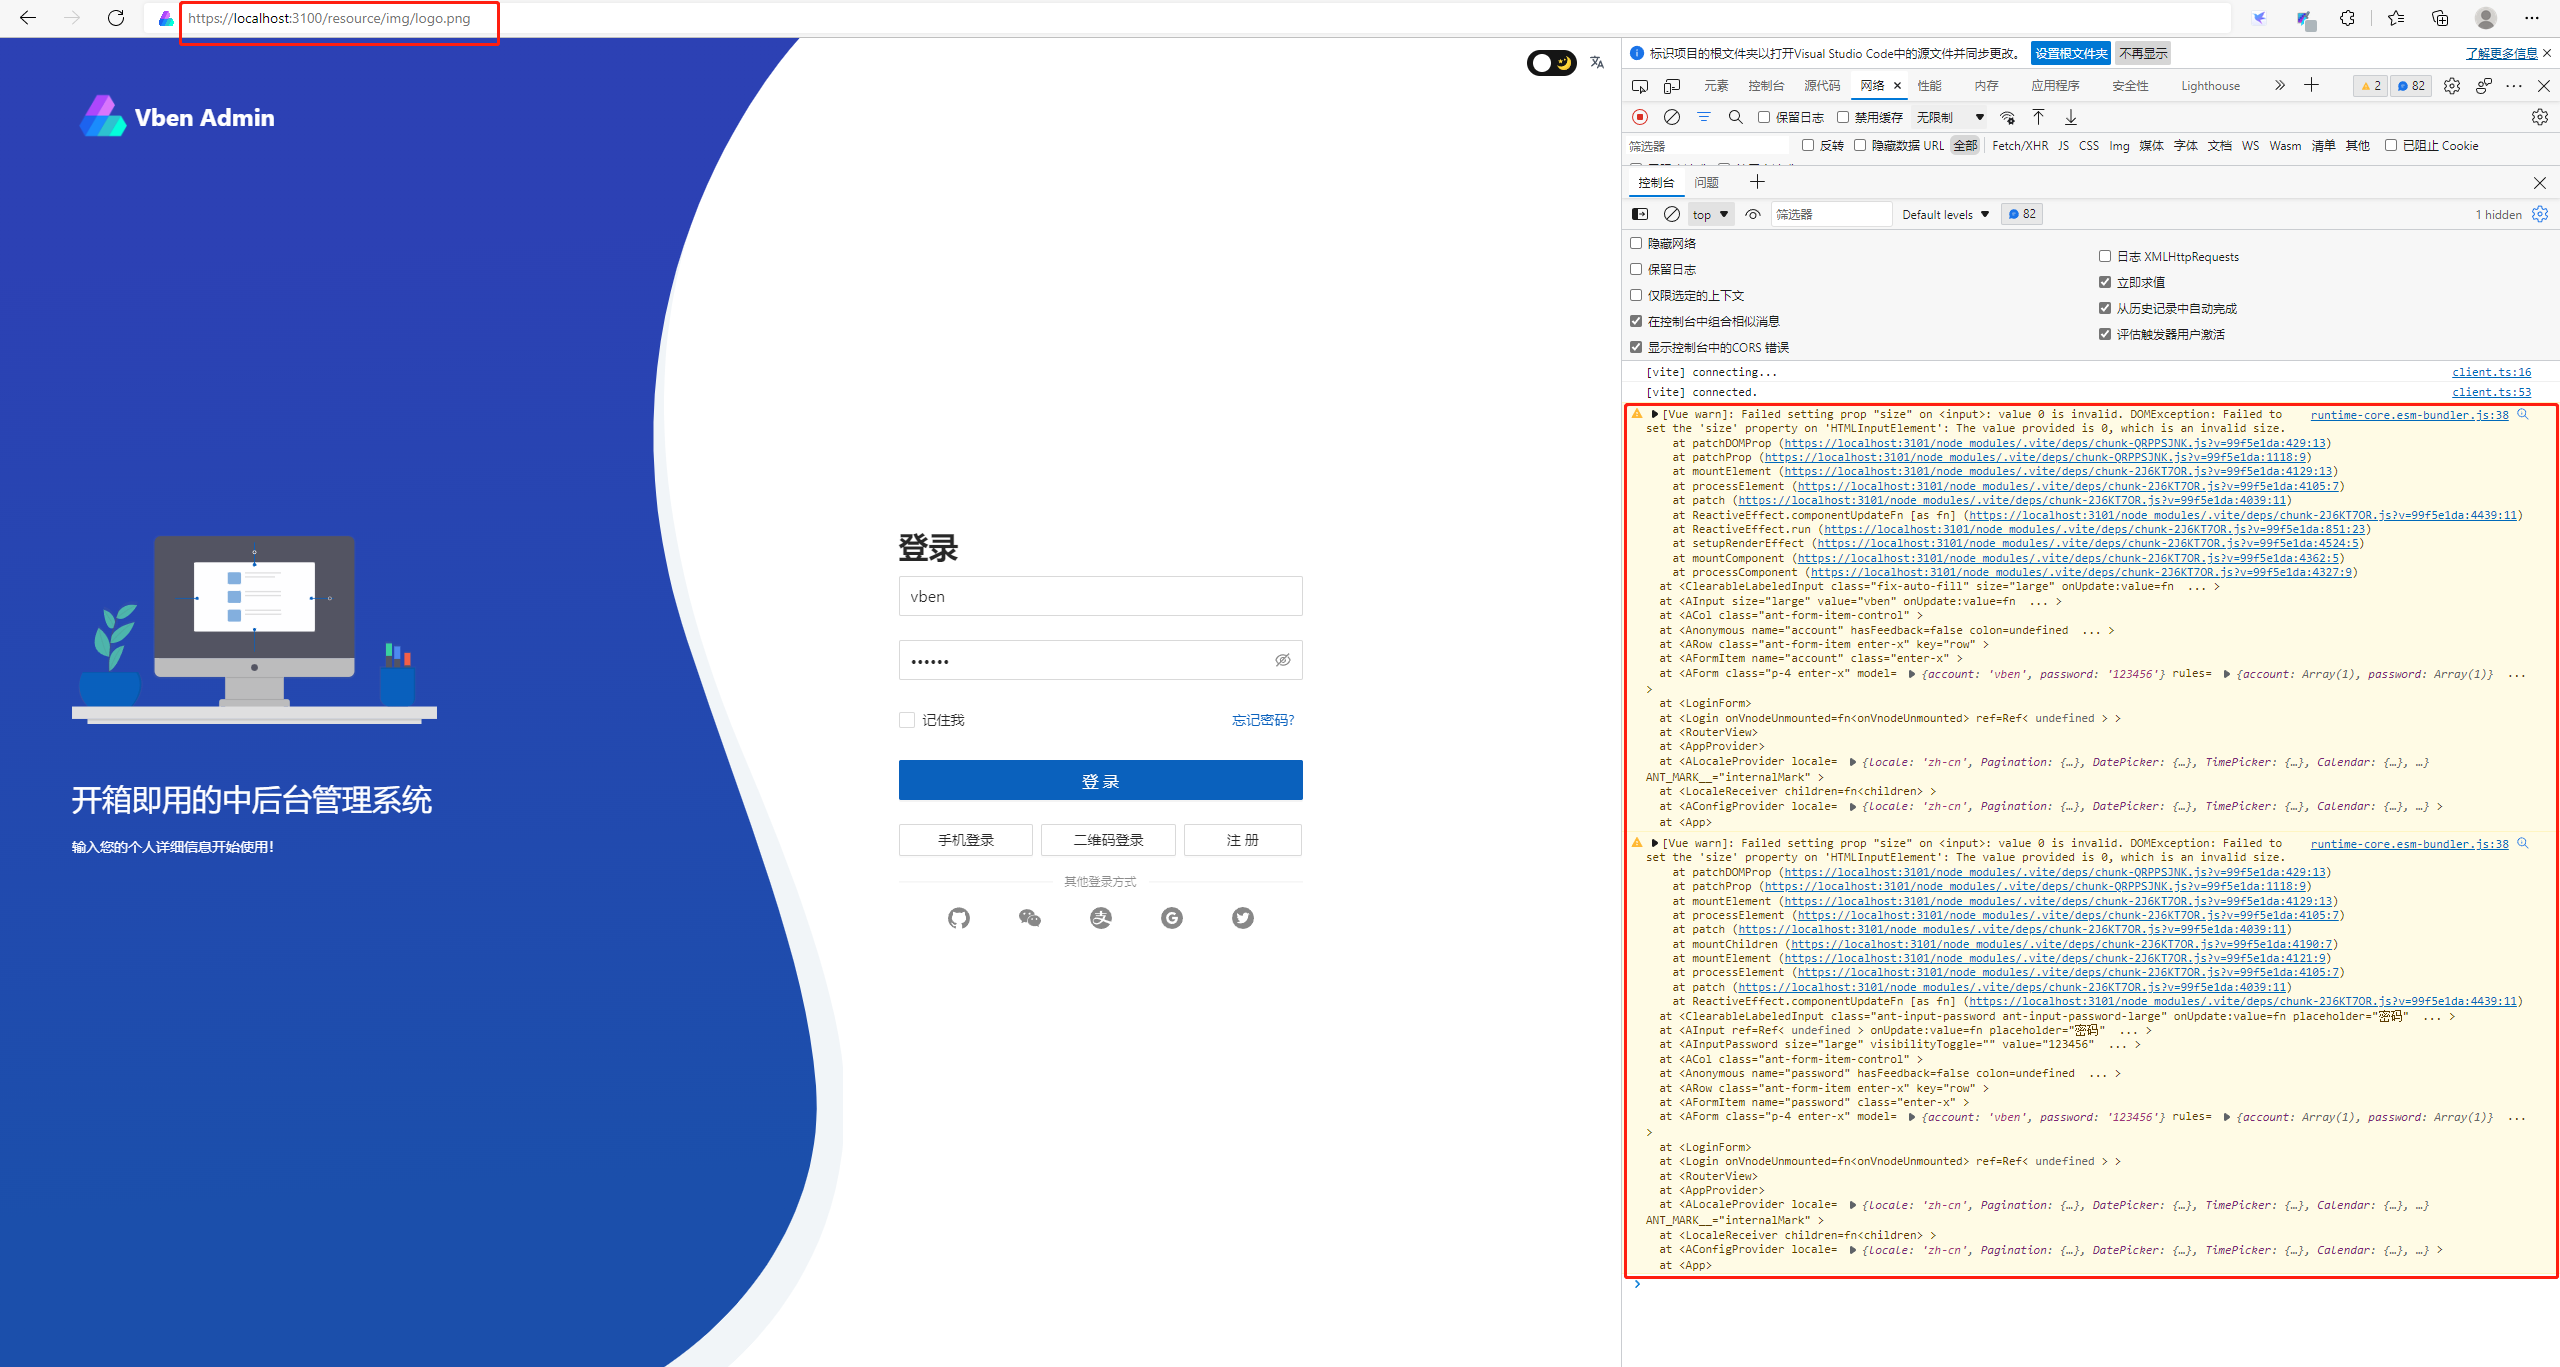
Task: Switch to the 元素 Elements tab
Action: 1716,86
